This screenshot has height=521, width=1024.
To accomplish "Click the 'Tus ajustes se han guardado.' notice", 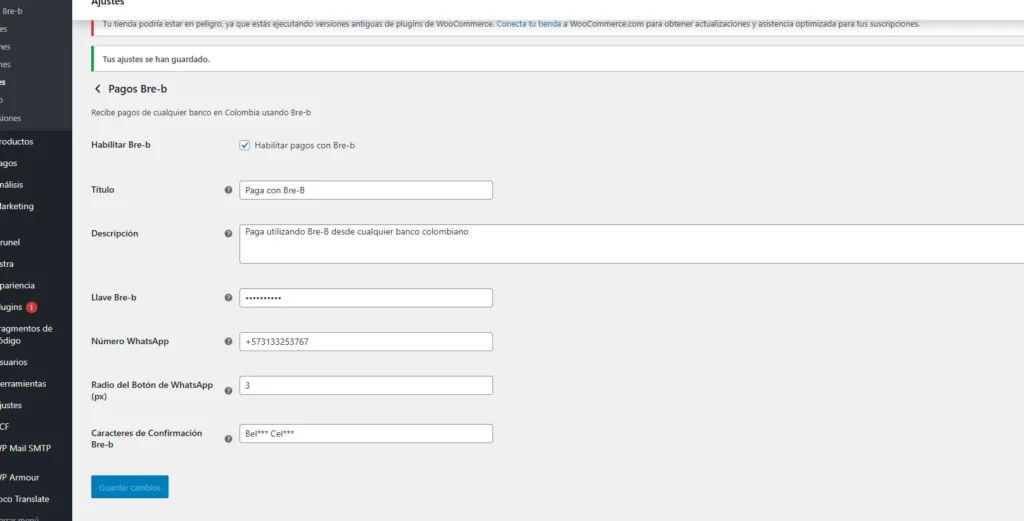I will [x=156, y=59].
